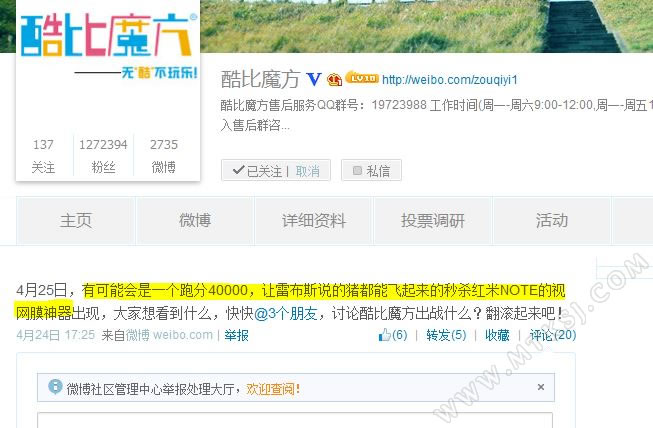
Task: Open the 主页 tab
Action: pos(76,221)
